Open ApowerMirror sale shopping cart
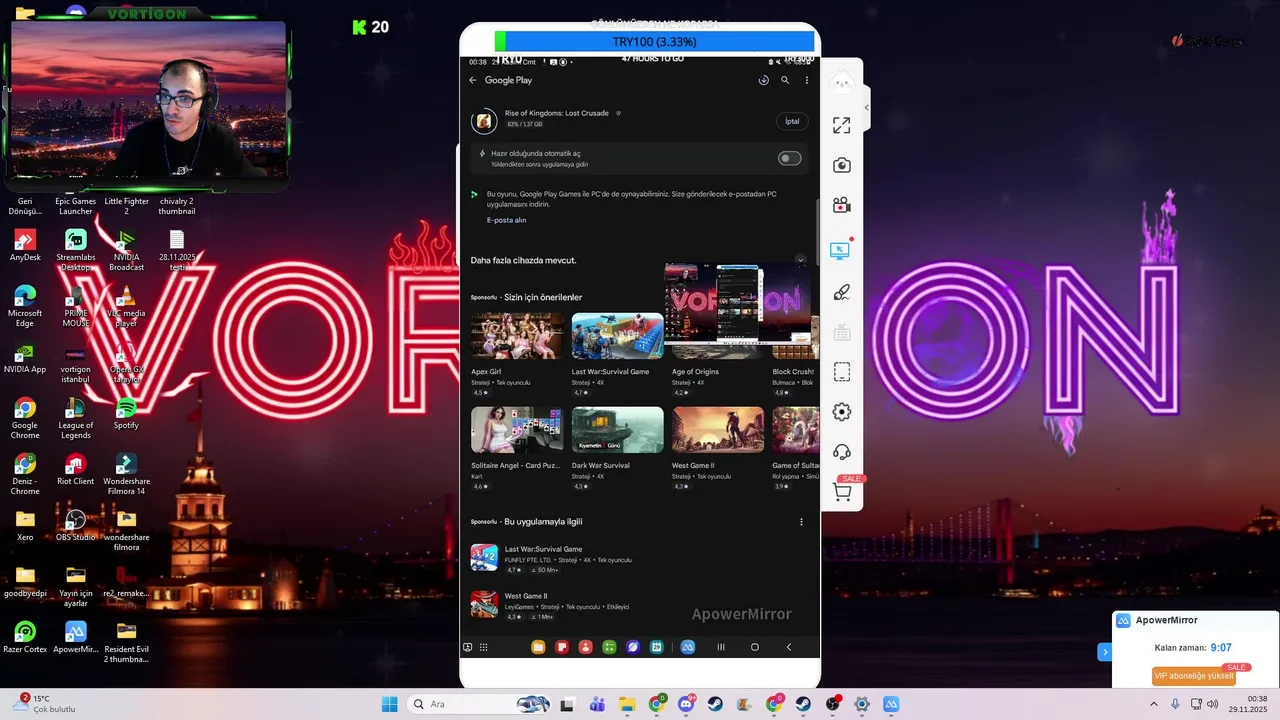 (x=843, y=492)
